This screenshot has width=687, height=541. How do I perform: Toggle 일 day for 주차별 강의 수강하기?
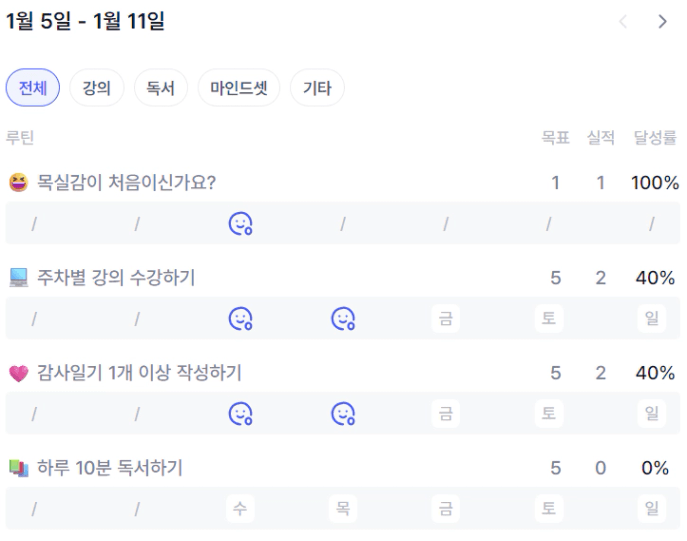point(651,319)
